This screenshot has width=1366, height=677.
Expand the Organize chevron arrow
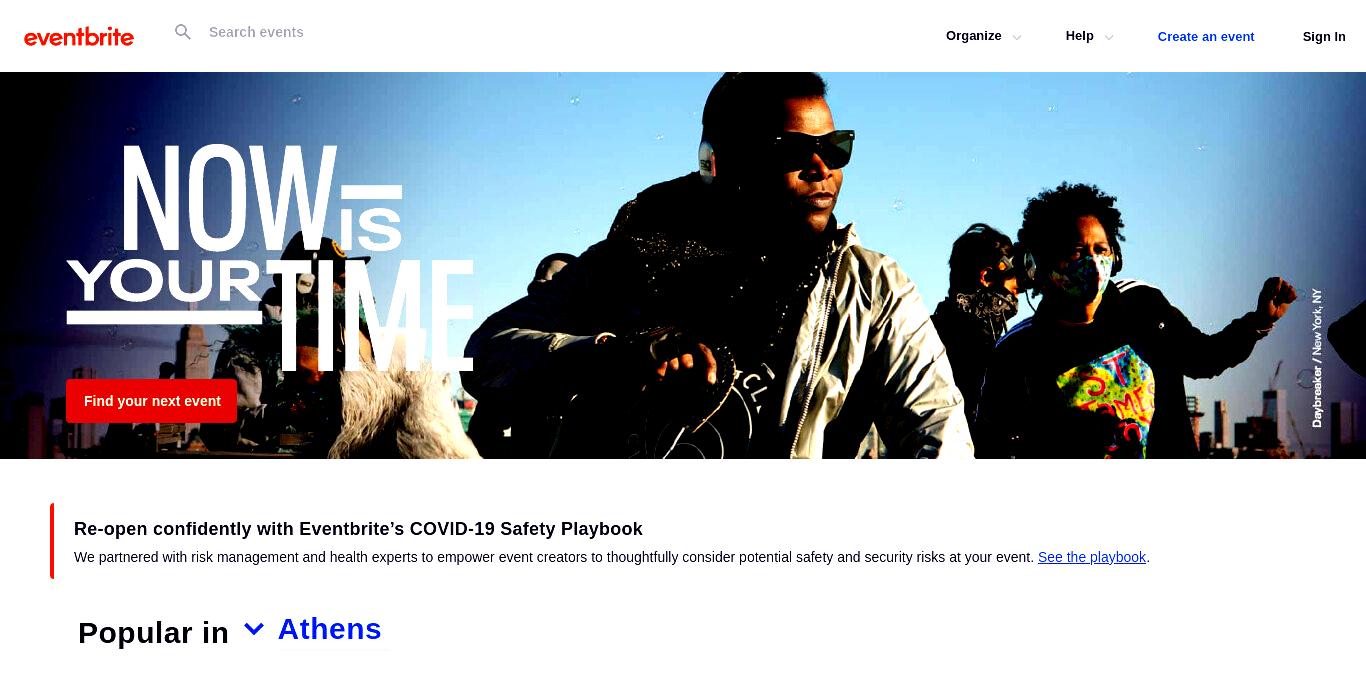tap(1017, 37)
